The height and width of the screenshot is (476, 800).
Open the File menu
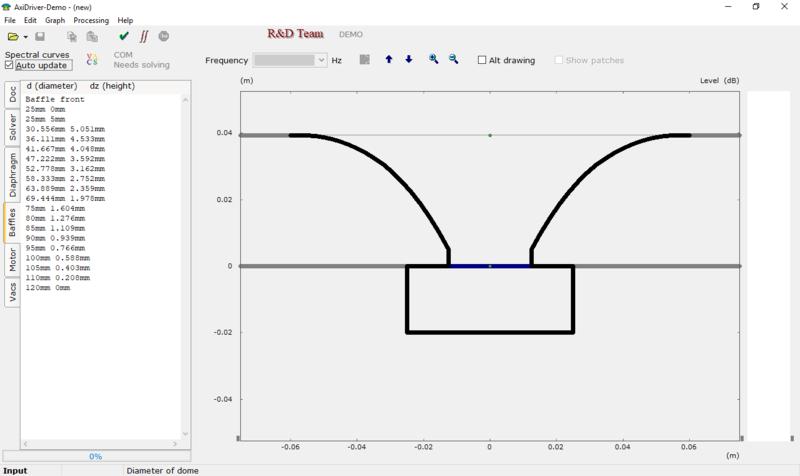[x=10, y=20]
